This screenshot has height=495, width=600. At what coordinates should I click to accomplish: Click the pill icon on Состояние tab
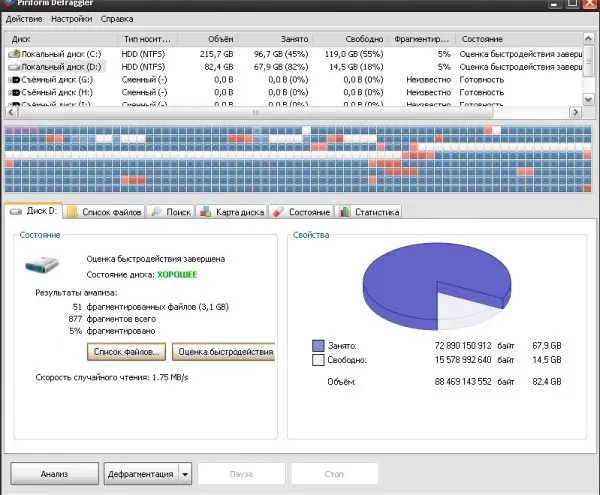click(x=278, y=212)
